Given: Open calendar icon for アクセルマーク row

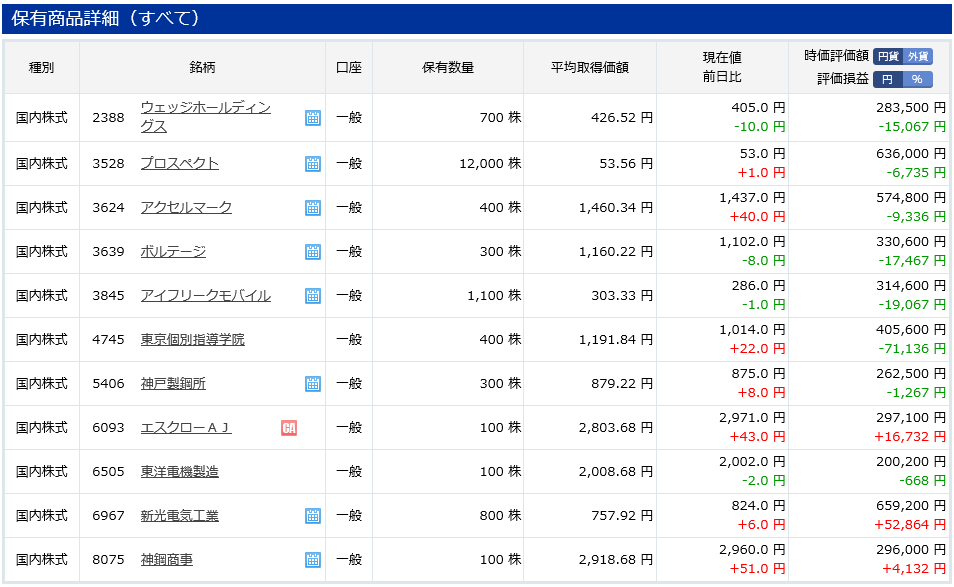Looking at the screenshot, I should click(x=313, y=208).
